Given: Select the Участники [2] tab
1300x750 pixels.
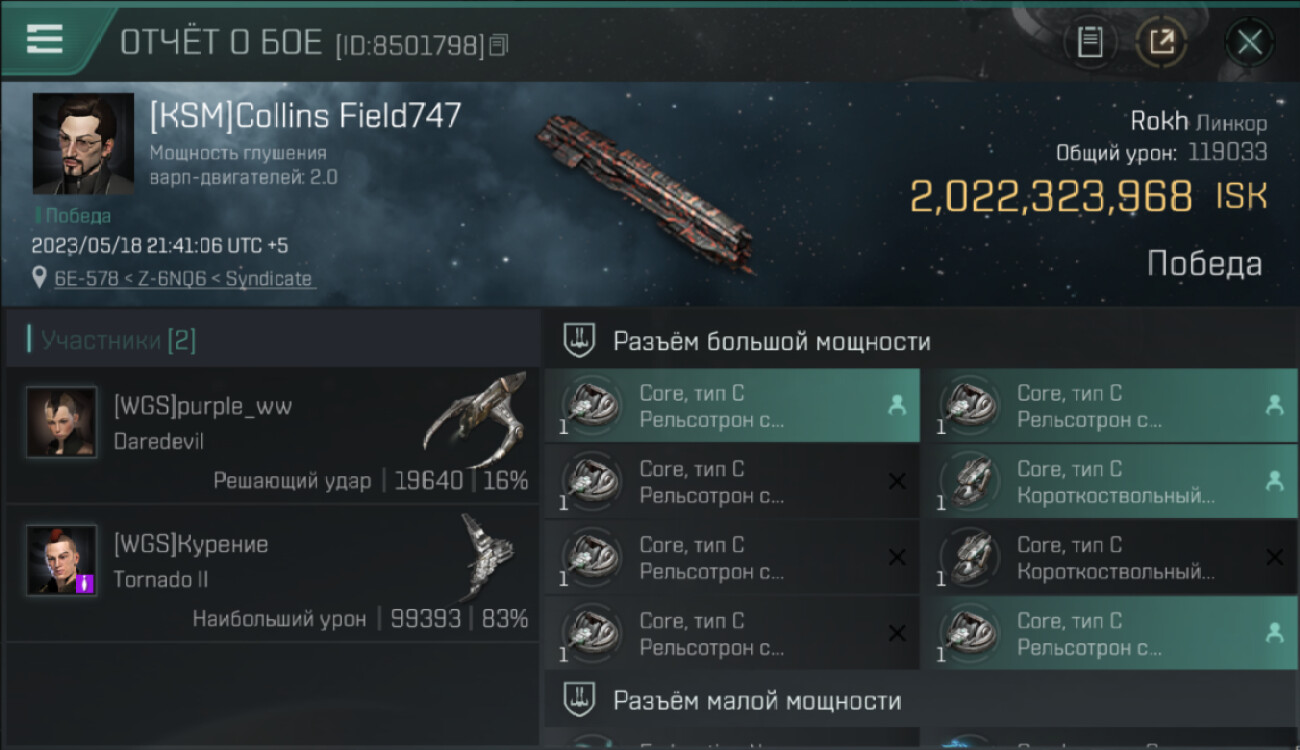Looking at the screenshot, I should tap(118, 340).
